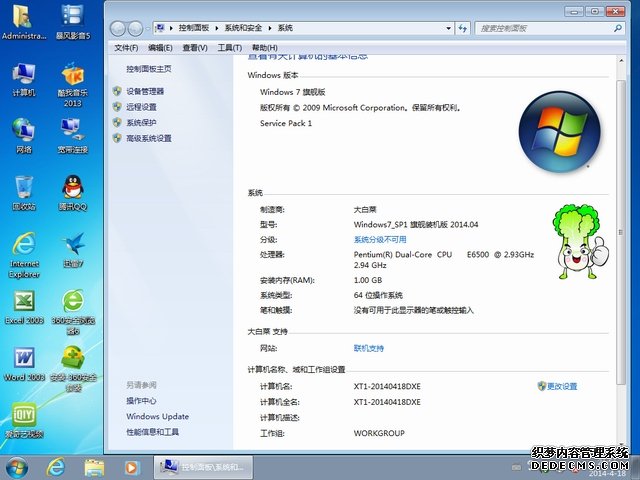
Task: Select 控制面板 in the breadcrumb
Action: [194, 28]
